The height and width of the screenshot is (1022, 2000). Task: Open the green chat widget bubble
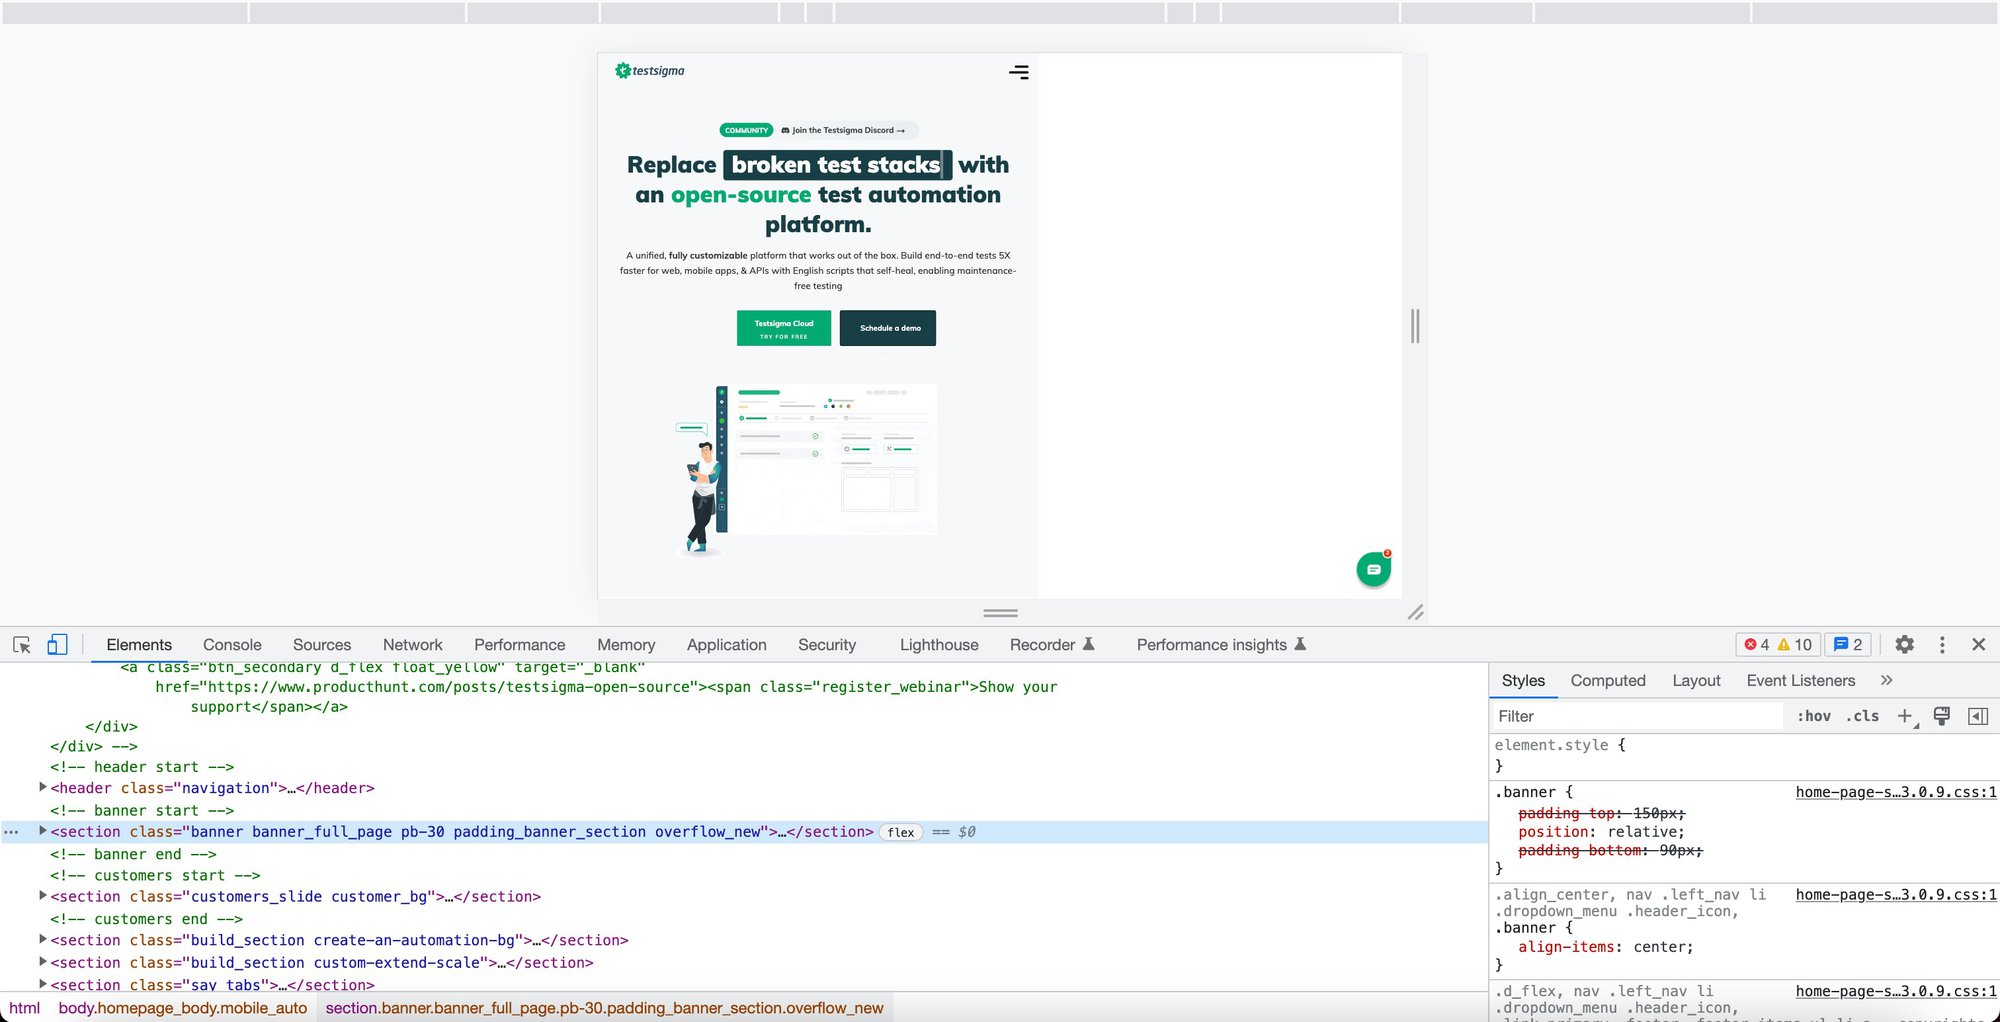pyautogui.click(x=1373, y=569)
